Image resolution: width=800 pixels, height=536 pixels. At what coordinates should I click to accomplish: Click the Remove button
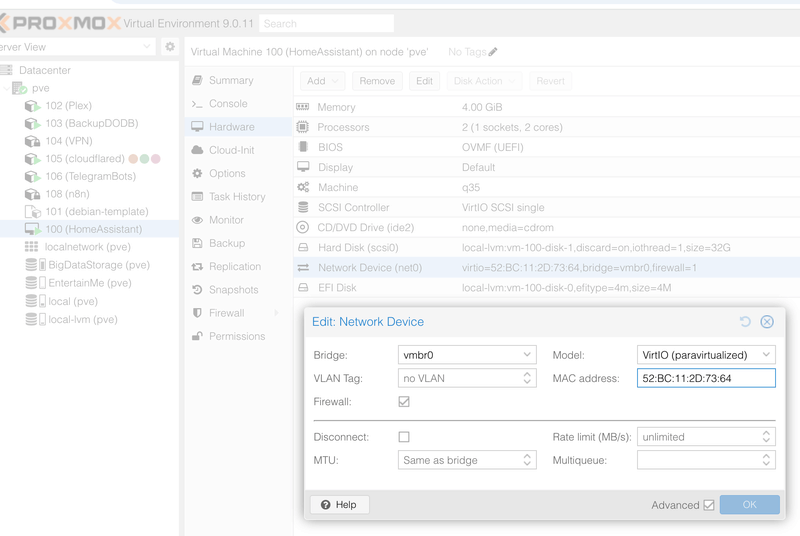377,81
